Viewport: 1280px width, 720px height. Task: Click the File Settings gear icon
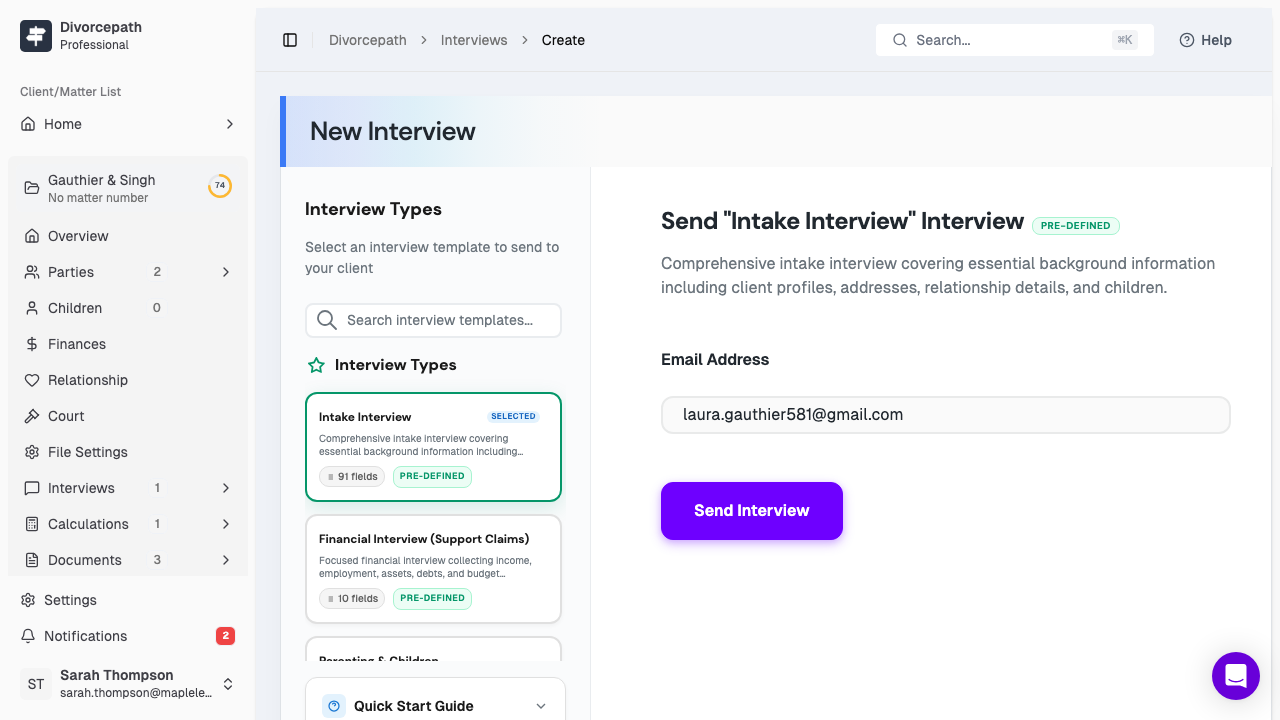tap(32, 452)
